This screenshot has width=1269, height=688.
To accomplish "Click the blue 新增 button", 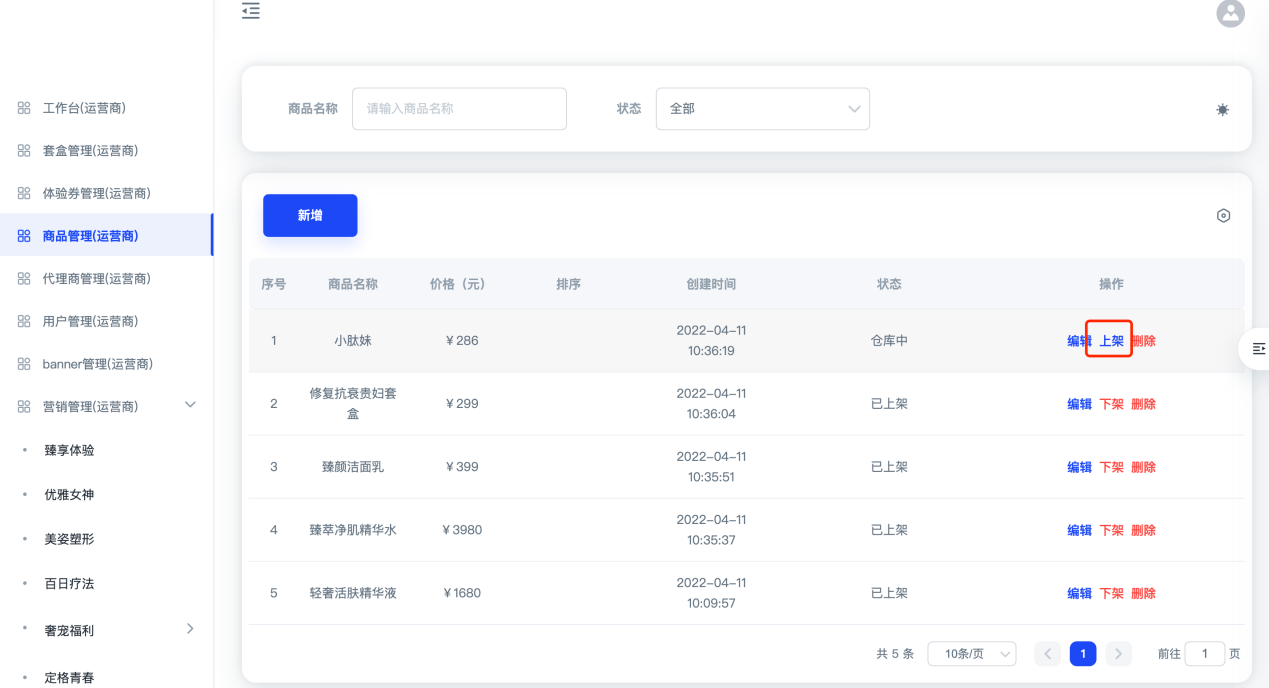I will coord(310,216).
